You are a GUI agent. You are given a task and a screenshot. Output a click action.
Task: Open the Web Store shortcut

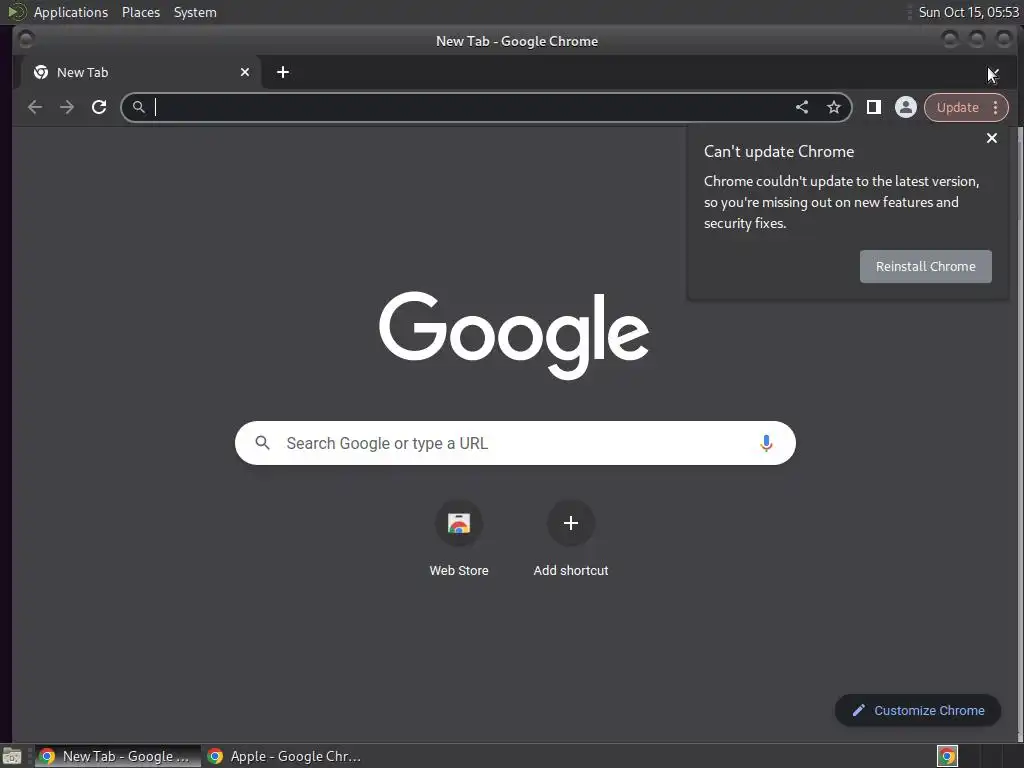click(x=458, y=539)
